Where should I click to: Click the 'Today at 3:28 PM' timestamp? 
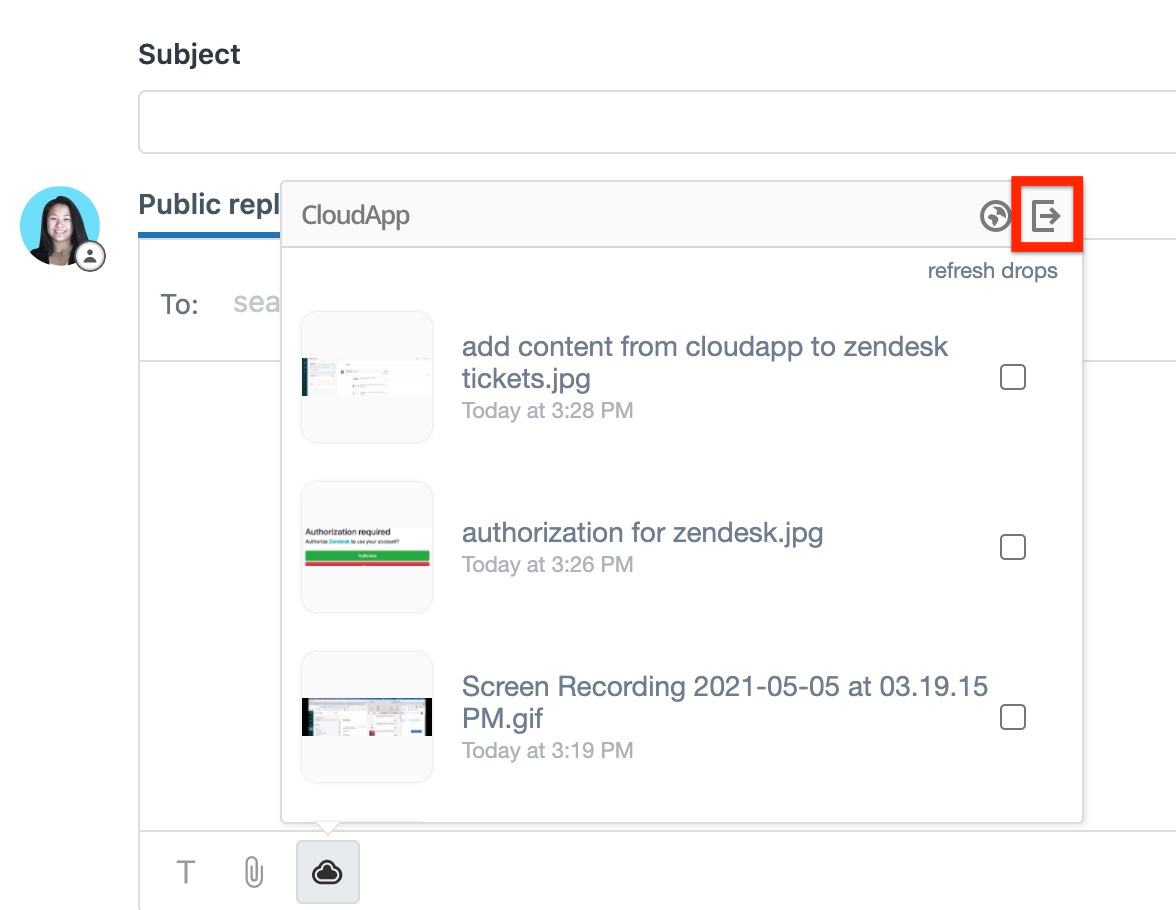pos(548,410)
